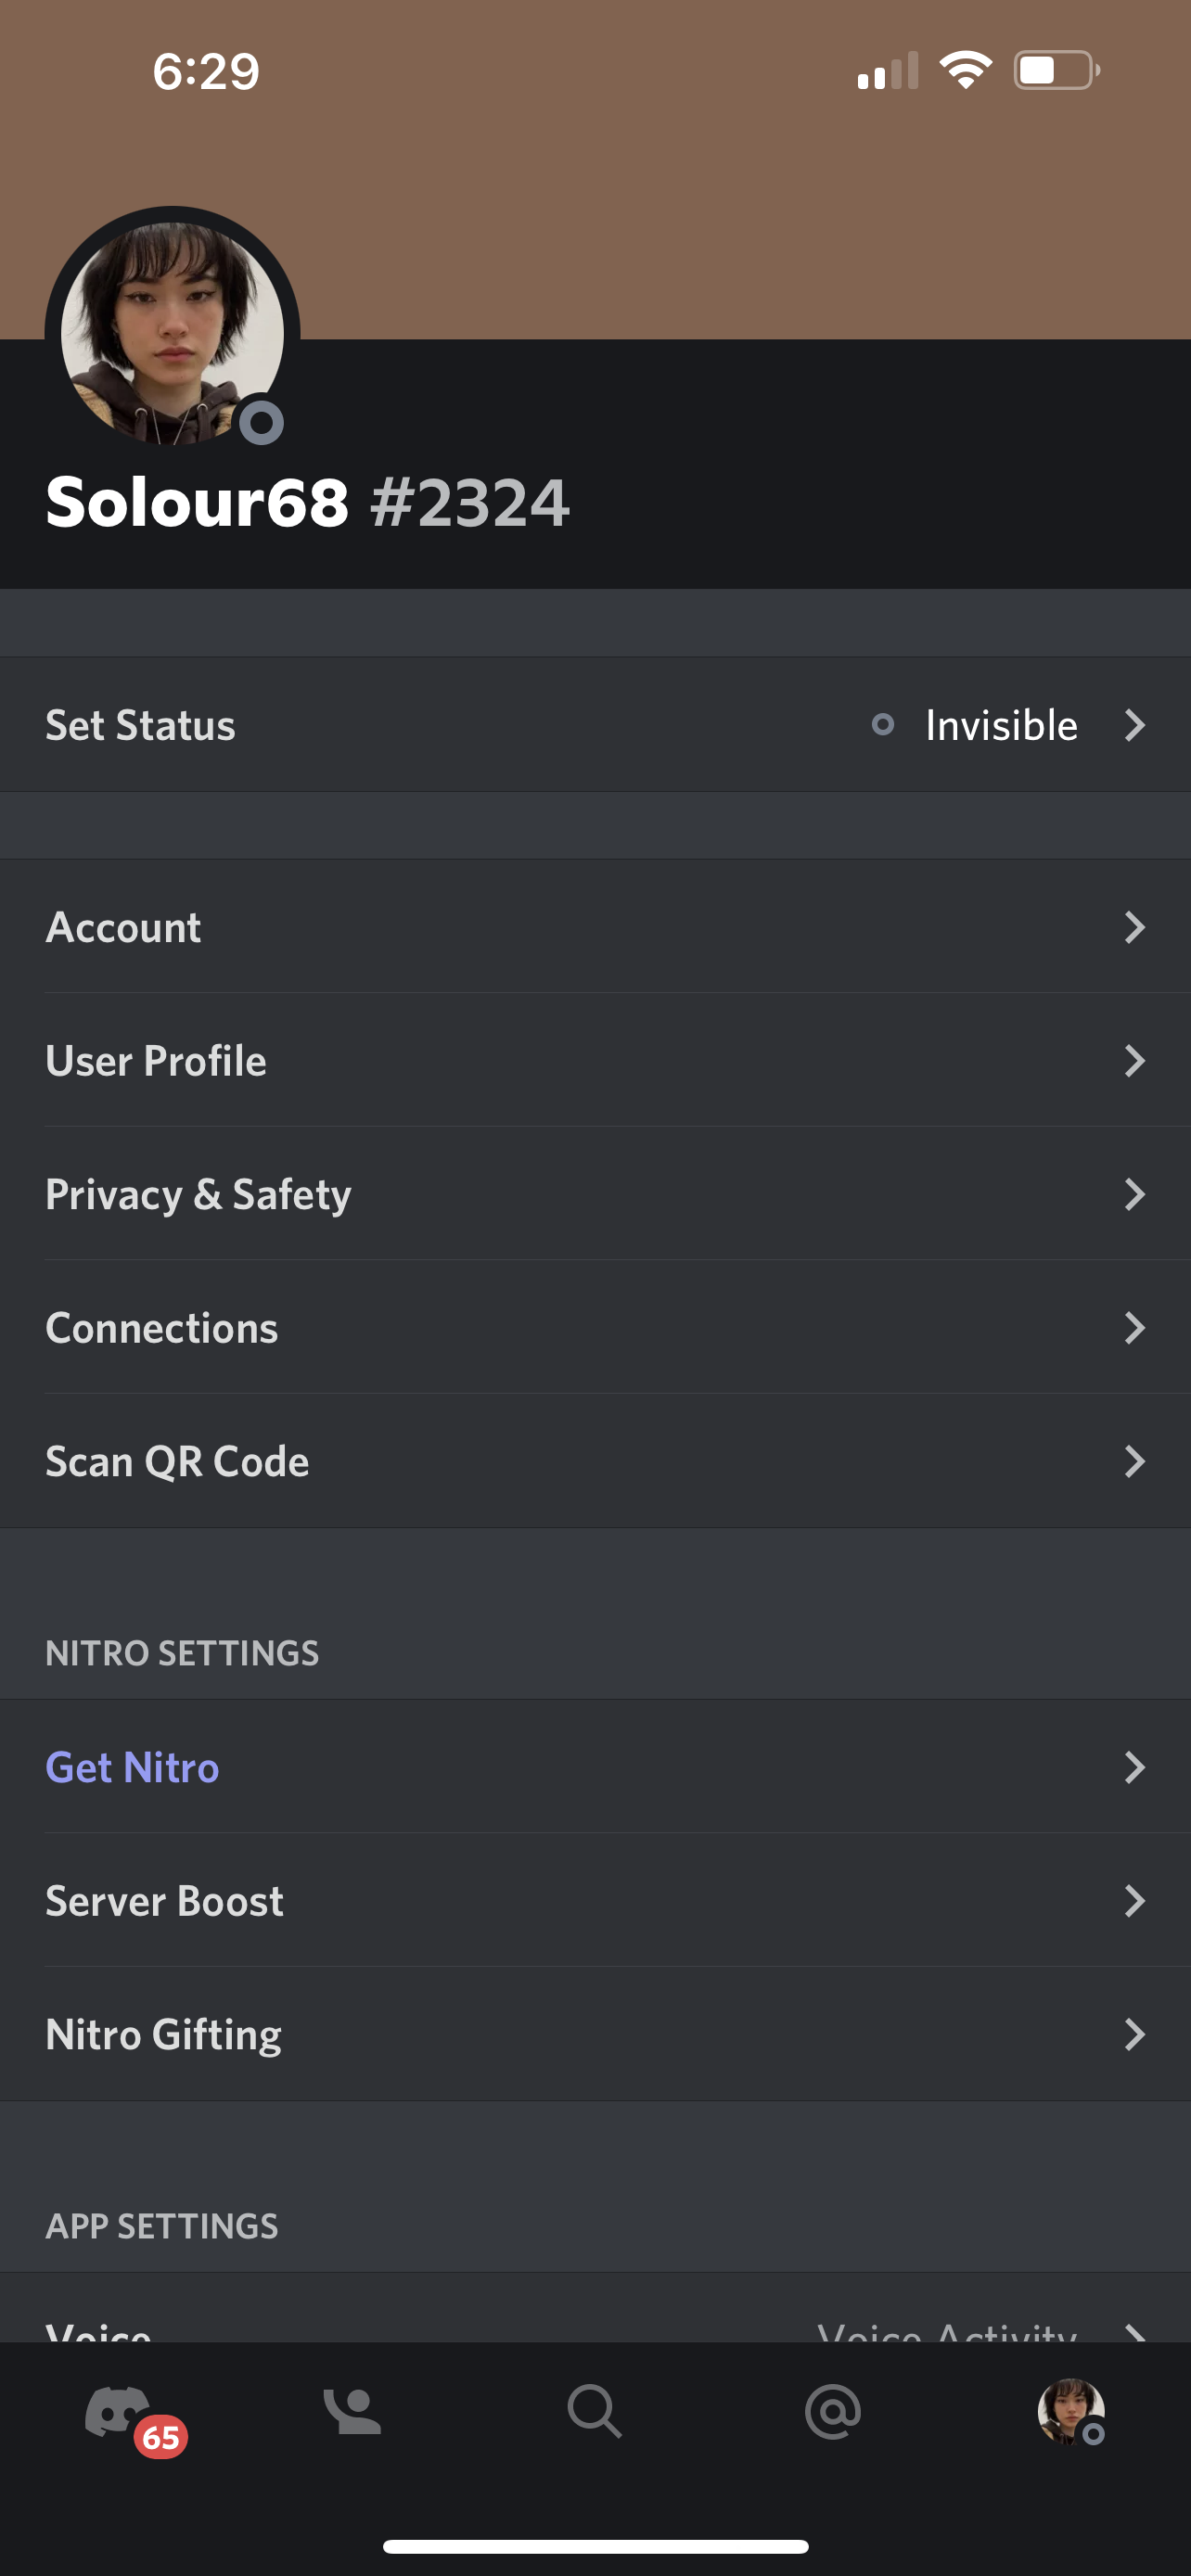The image size is (1191, 2576).
Task: Change the Invisible status selection
Action: [x=1000, y=725]
